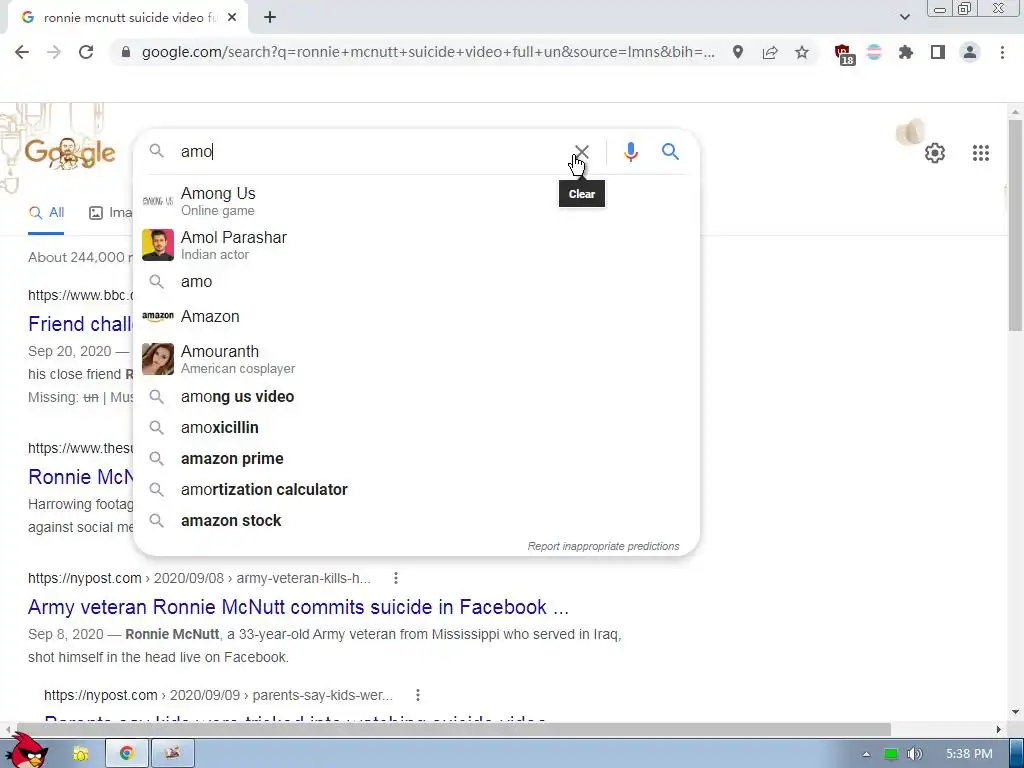
Task: Close the ronnie mcnutt search tab
Action: pyautogui.click(x=232, y=18)
